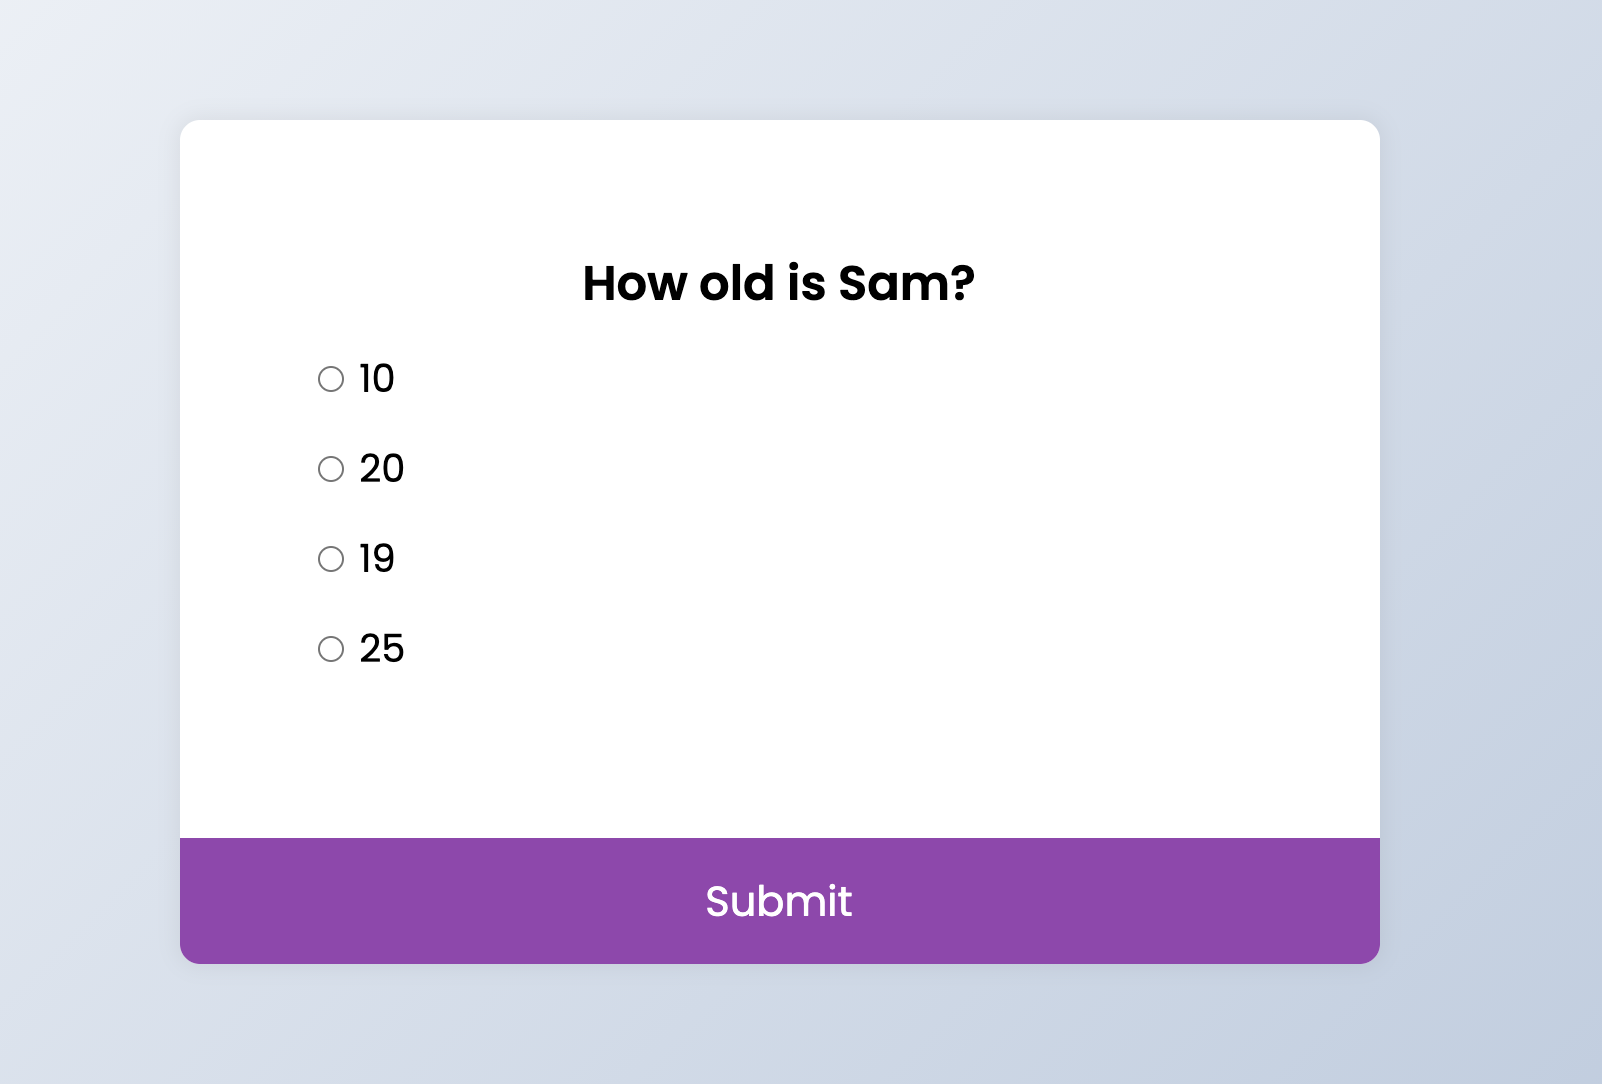Choose the 25 radio option
Viewport: 1602px width, 1084px height.
(x=331, y=649)
